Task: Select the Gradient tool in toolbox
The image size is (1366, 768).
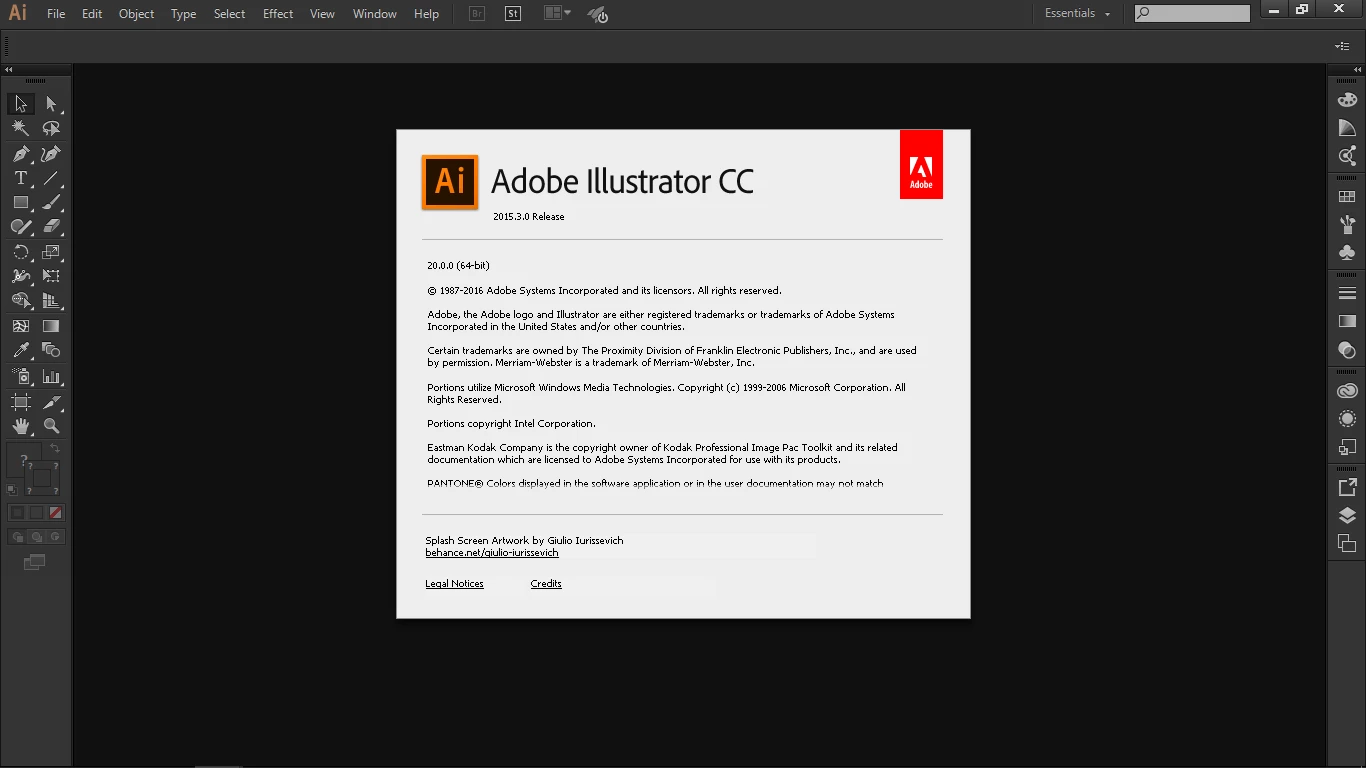Action: point(51,326)
